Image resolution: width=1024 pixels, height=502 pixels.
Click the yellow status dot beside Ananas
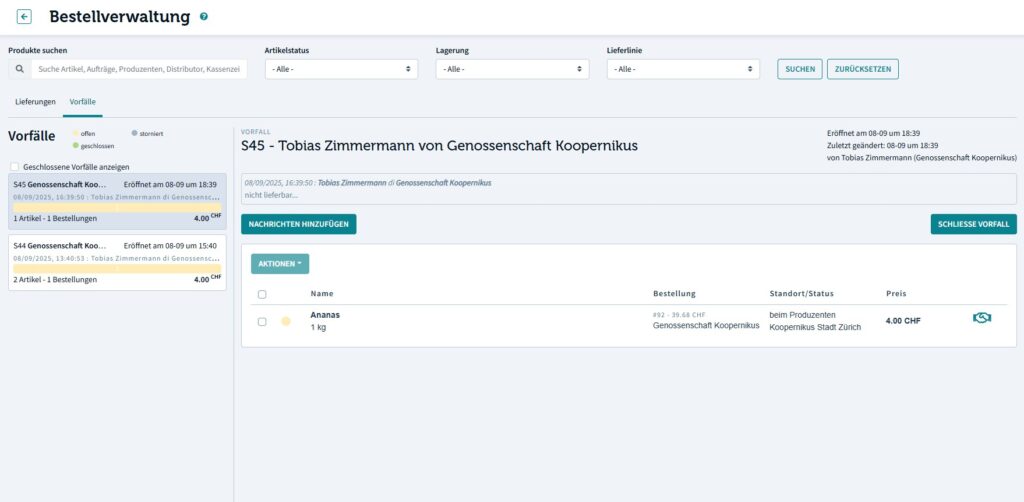(x=286, y=321)
